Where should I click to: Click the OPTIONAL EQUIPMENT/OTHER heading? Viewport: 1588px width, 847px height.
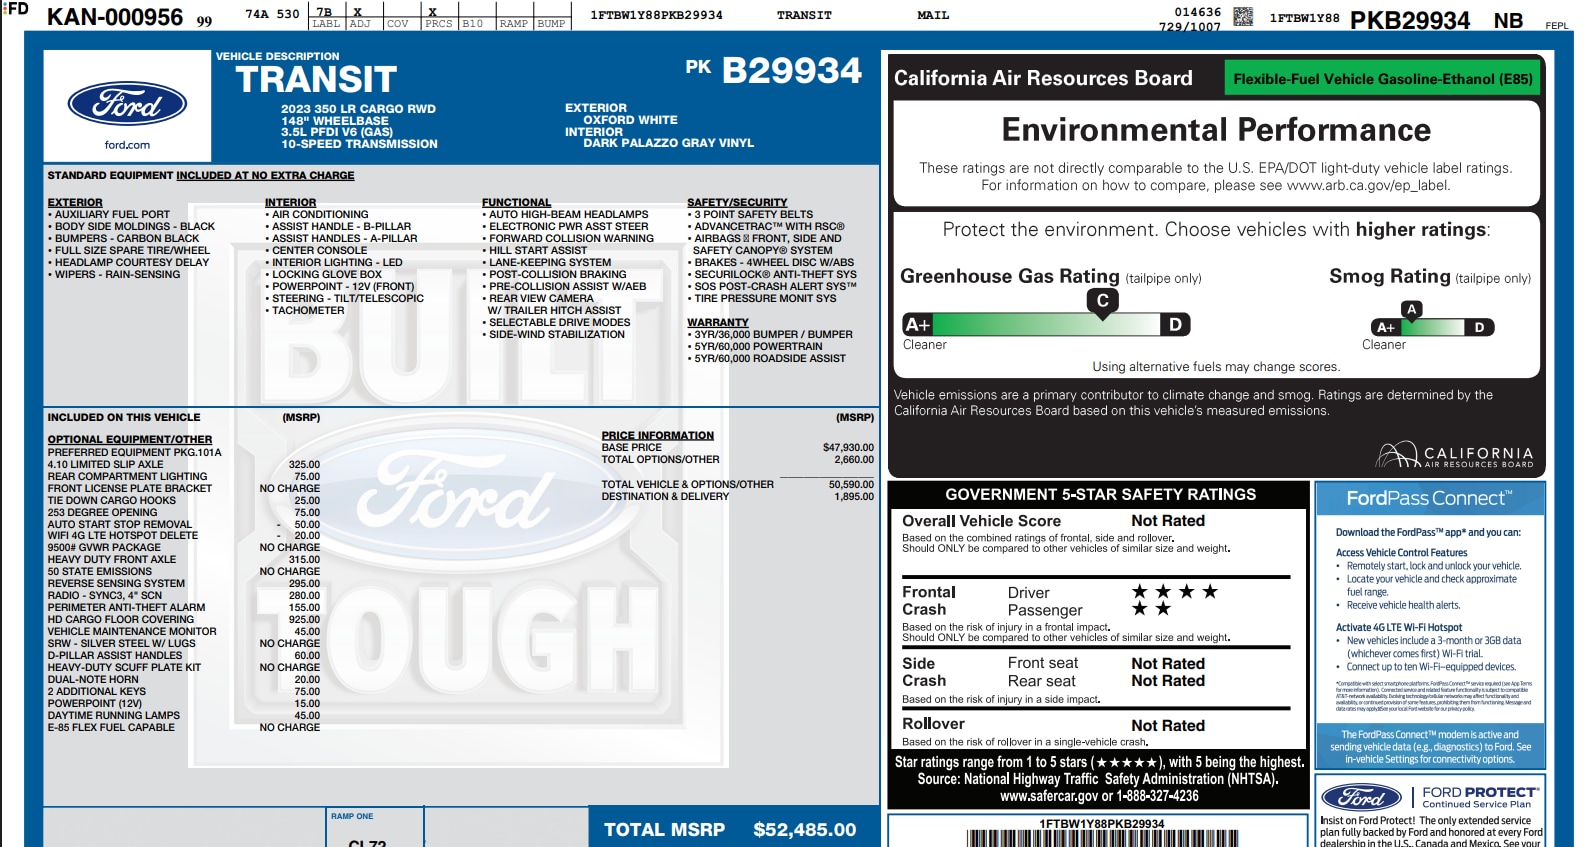[x=130, y=440]
